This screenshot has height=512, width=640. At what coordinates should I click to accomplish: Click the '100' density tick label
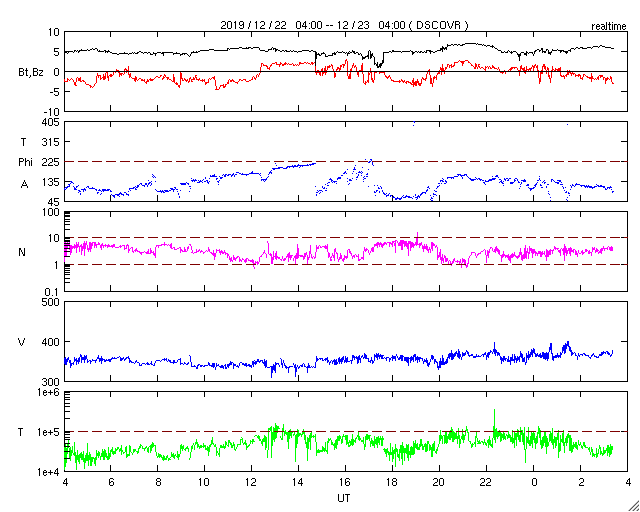coord(51,212)
